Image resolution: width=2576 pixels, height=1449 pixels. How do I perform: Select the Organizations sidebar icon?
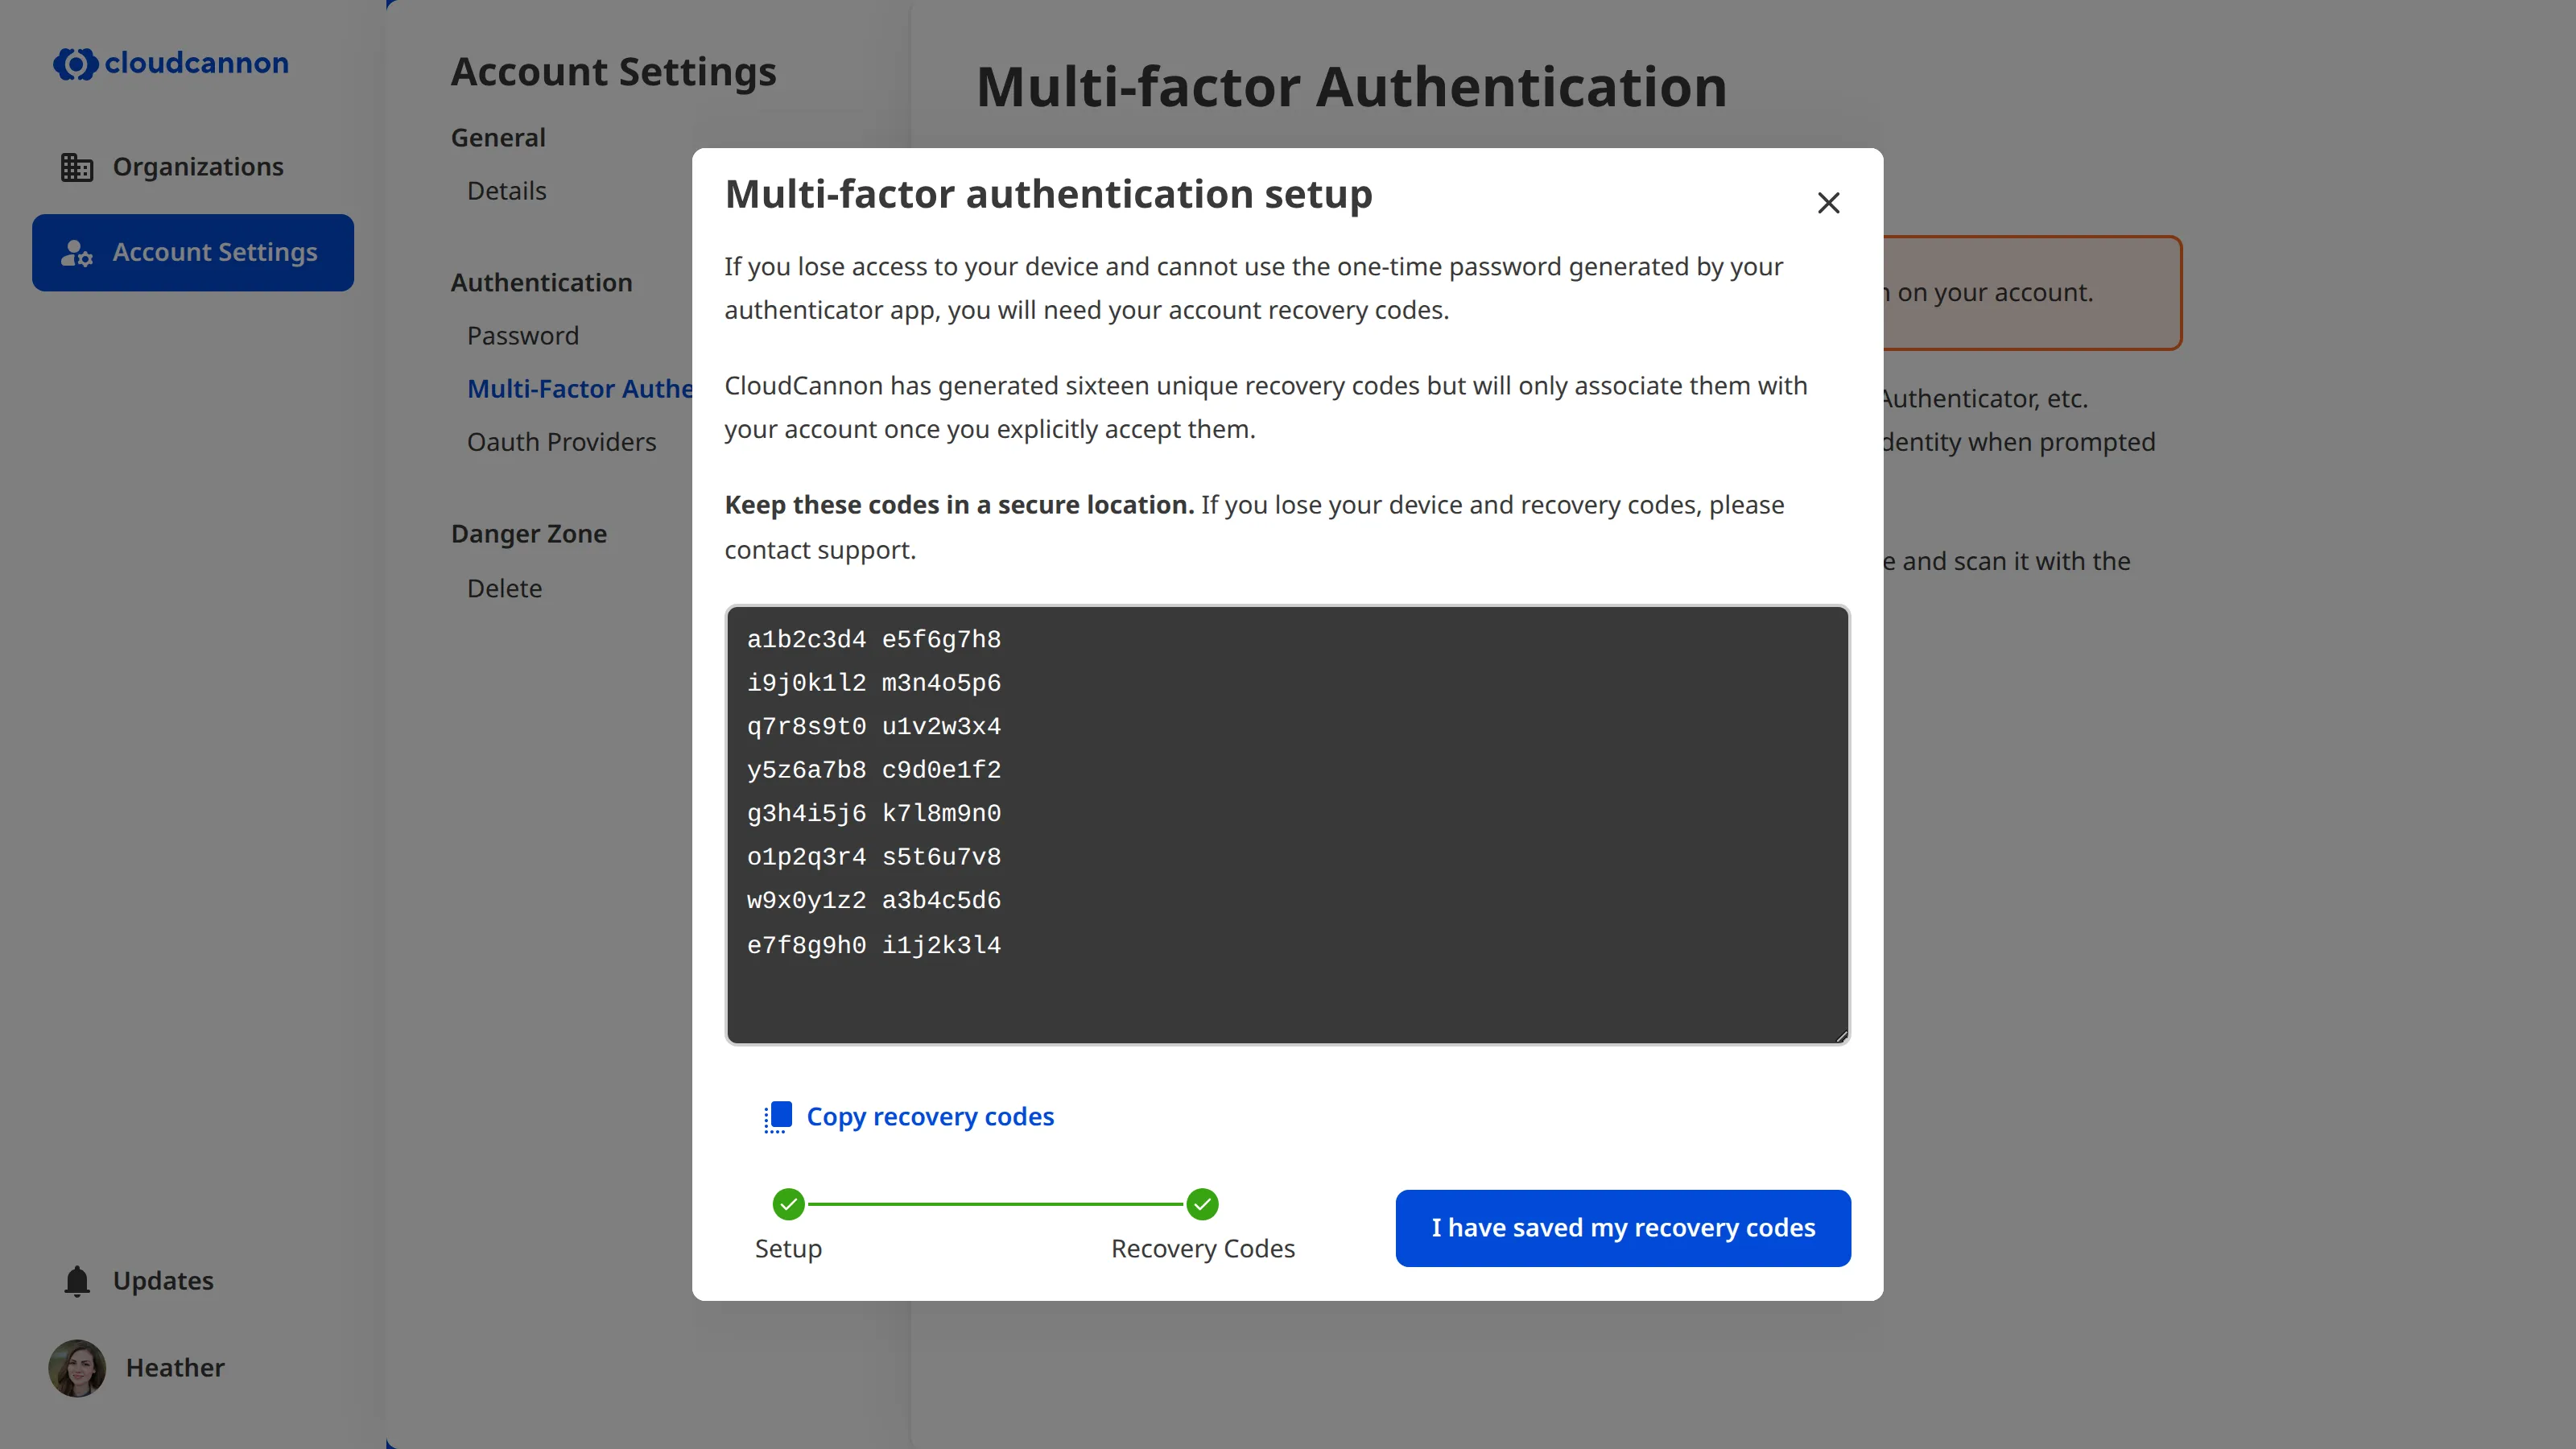click(76, 166)
